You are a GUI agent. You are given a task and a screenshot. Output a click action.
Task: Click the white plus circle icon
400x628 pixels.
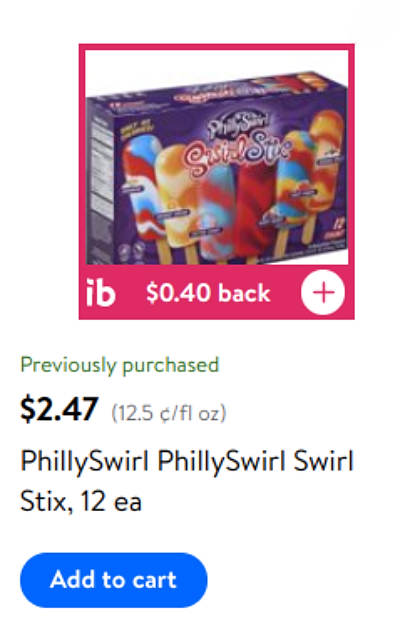pyautogui.click(x=323, y=292)
